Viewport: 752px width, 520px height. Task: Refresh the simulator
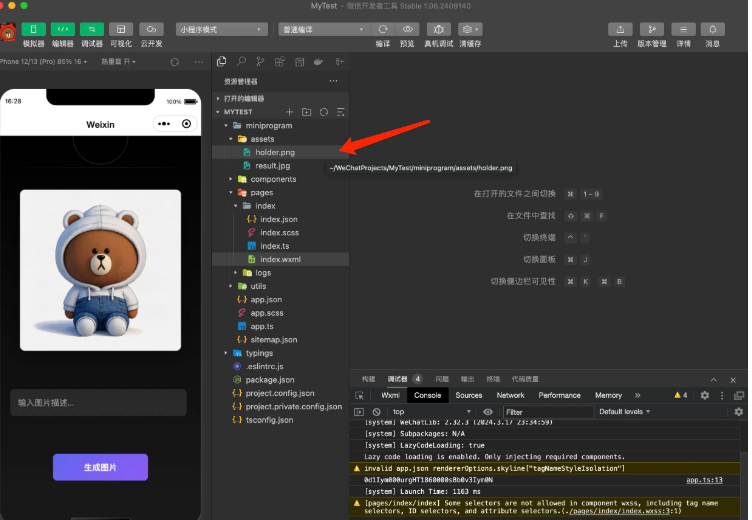pos(175,62)
